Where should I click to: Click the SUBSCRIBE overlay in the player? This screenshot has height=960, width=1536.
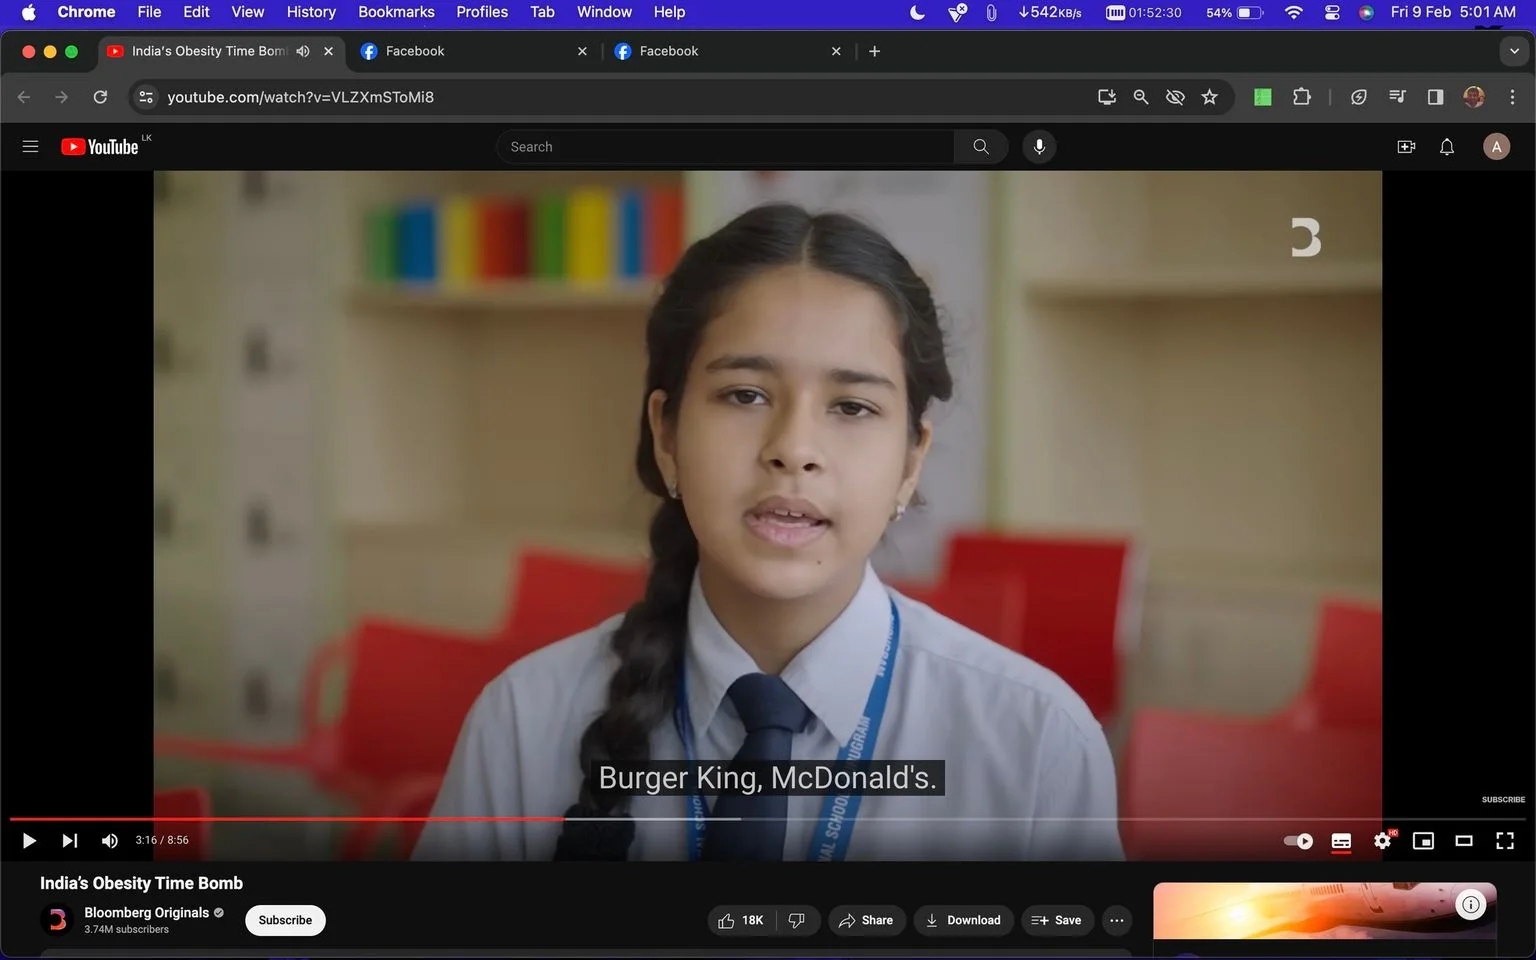tap(1503, 799)
